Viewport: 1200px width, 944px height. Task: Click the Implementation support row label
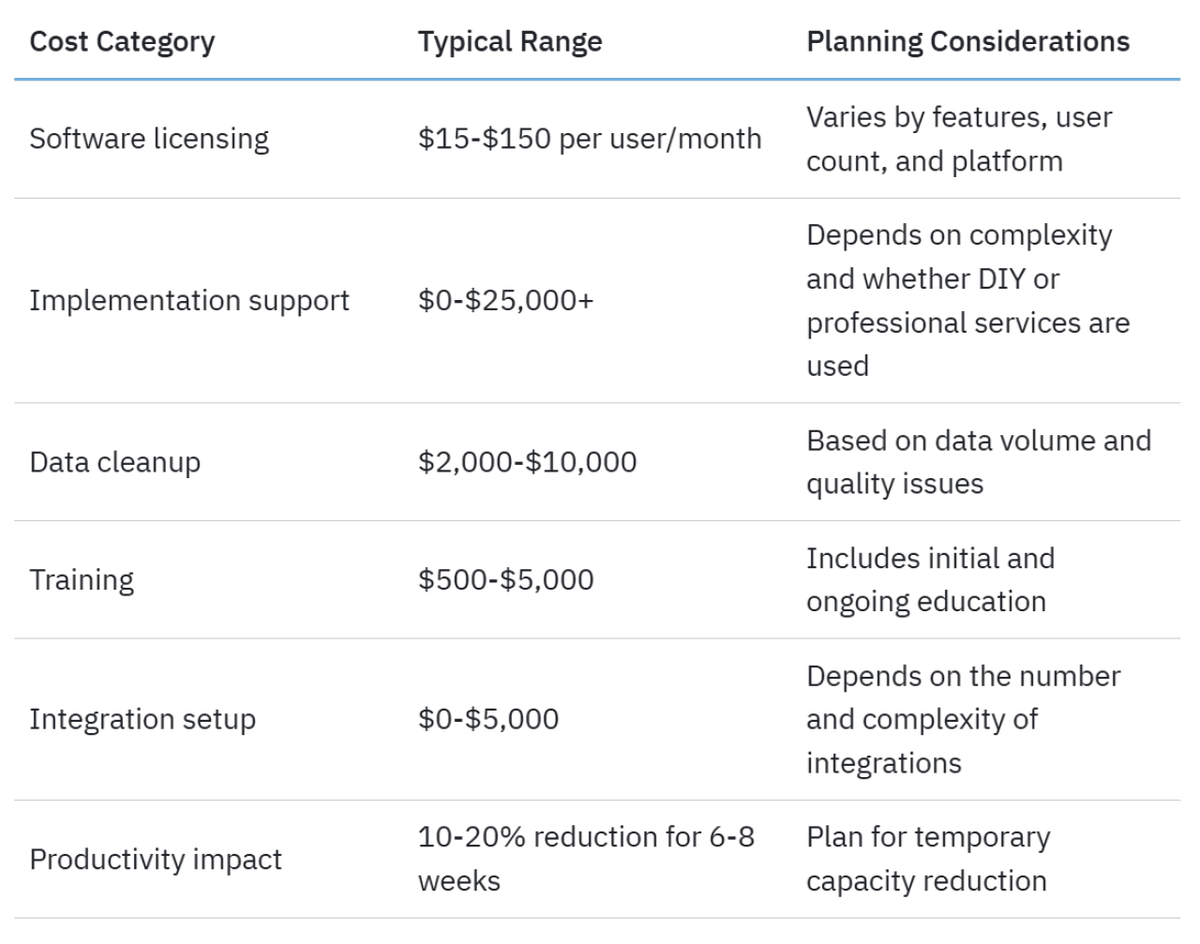[x=189, y=301]
